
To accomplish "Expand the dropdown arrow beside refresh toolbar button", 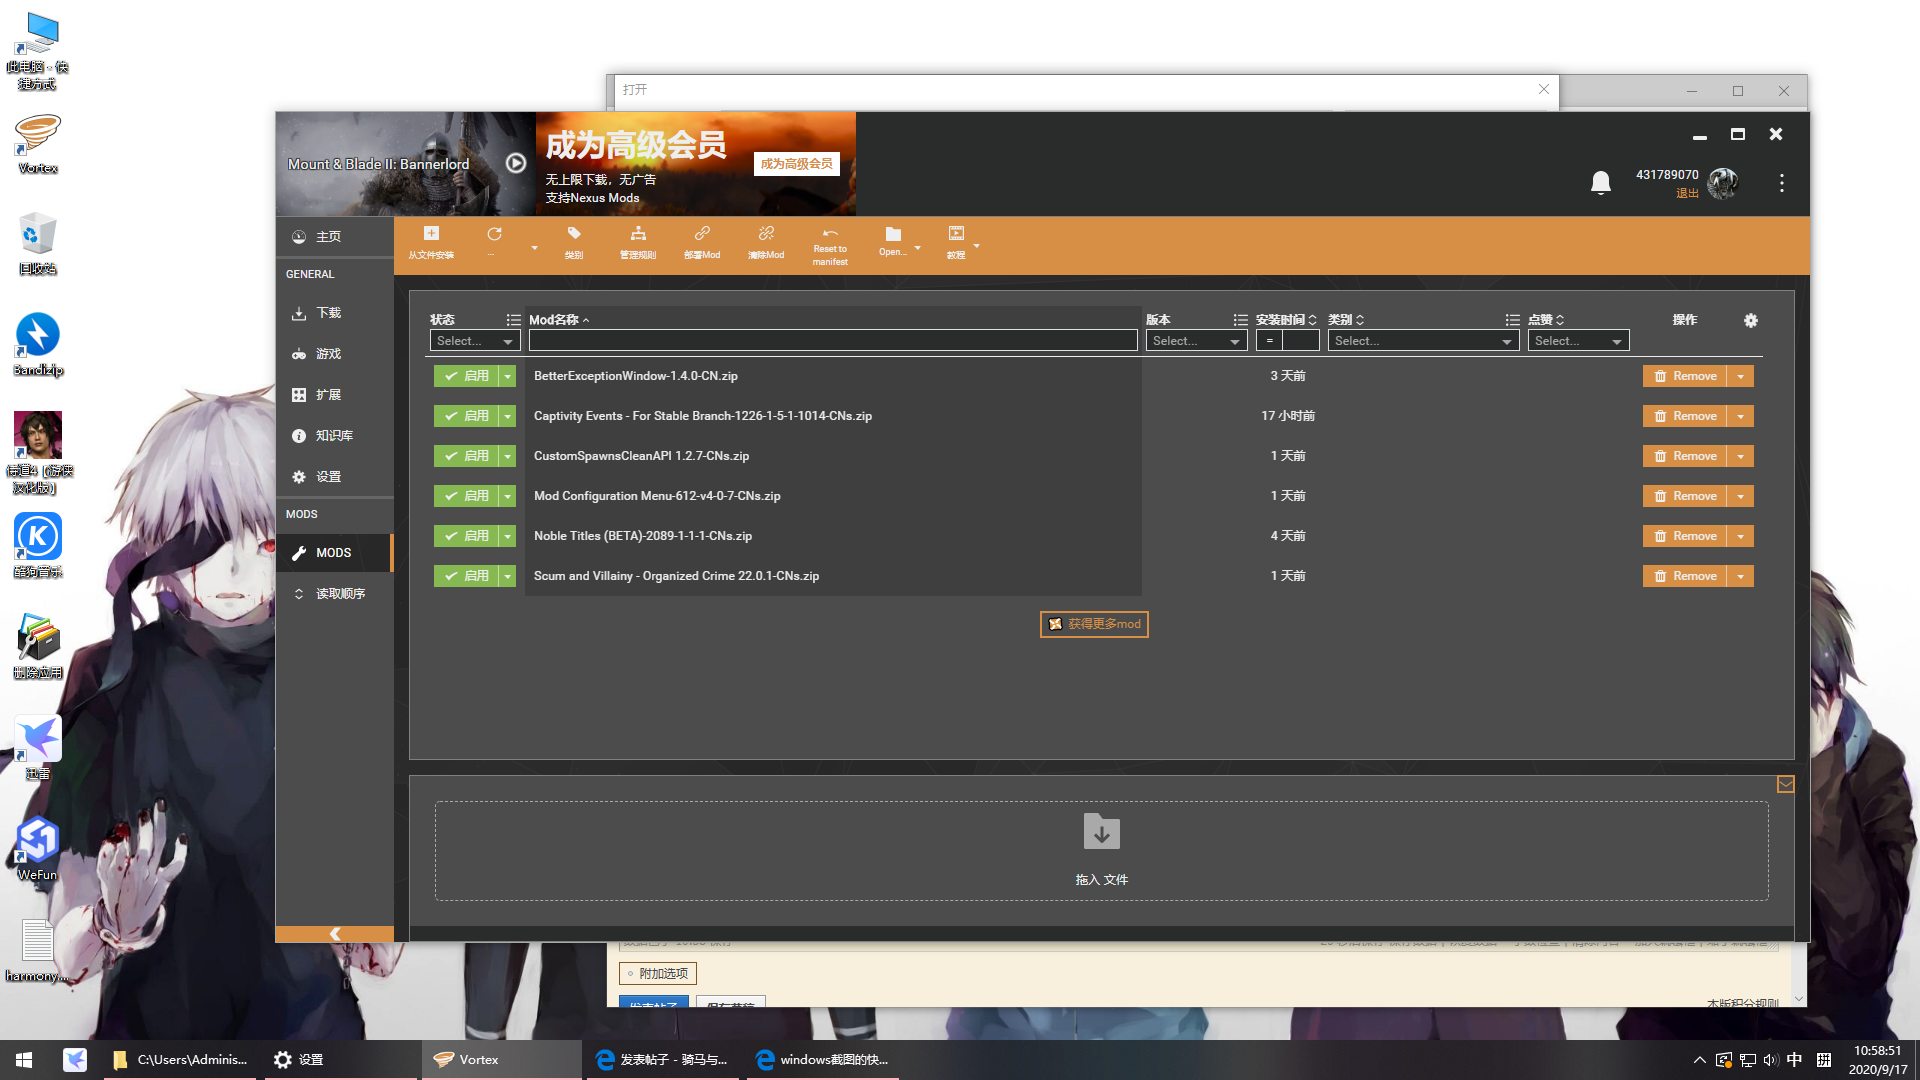I will click(x=534, y=247).
